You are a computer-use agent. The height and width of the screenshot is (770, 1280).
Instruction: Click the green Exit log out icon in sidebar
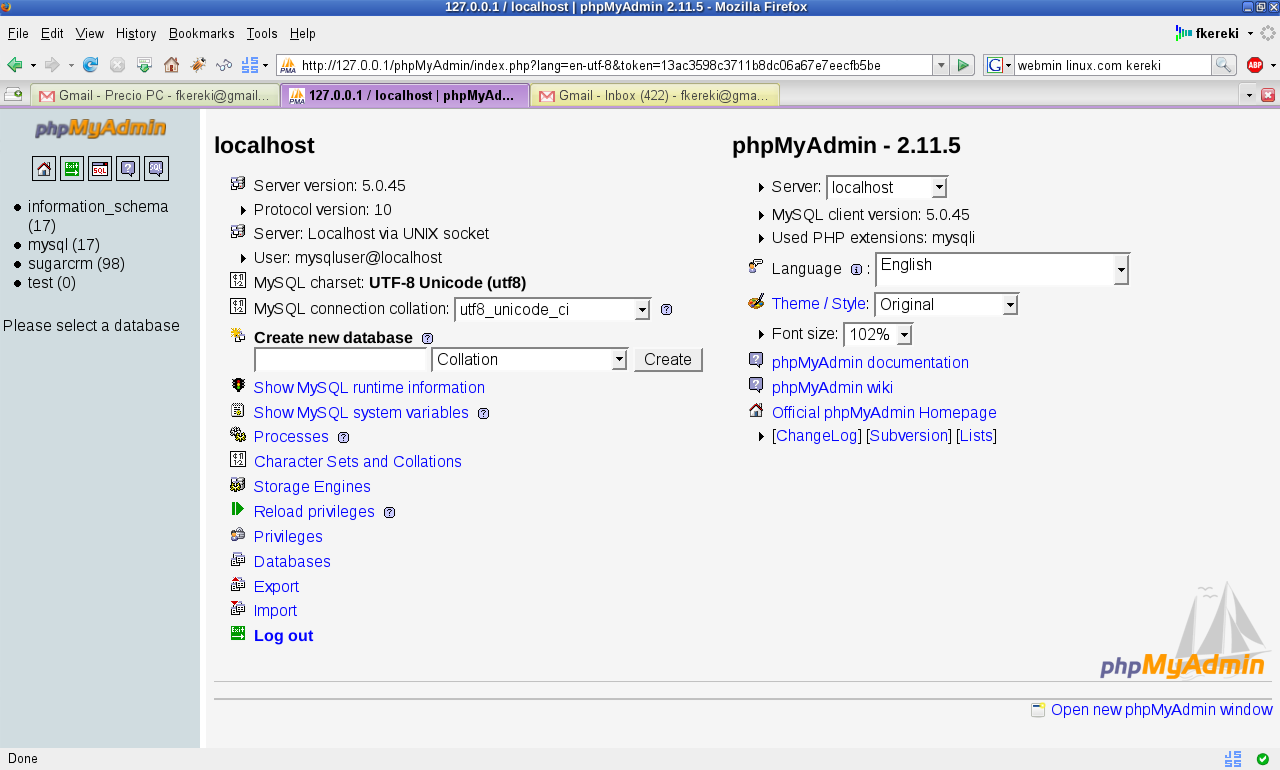pos(72,169)
